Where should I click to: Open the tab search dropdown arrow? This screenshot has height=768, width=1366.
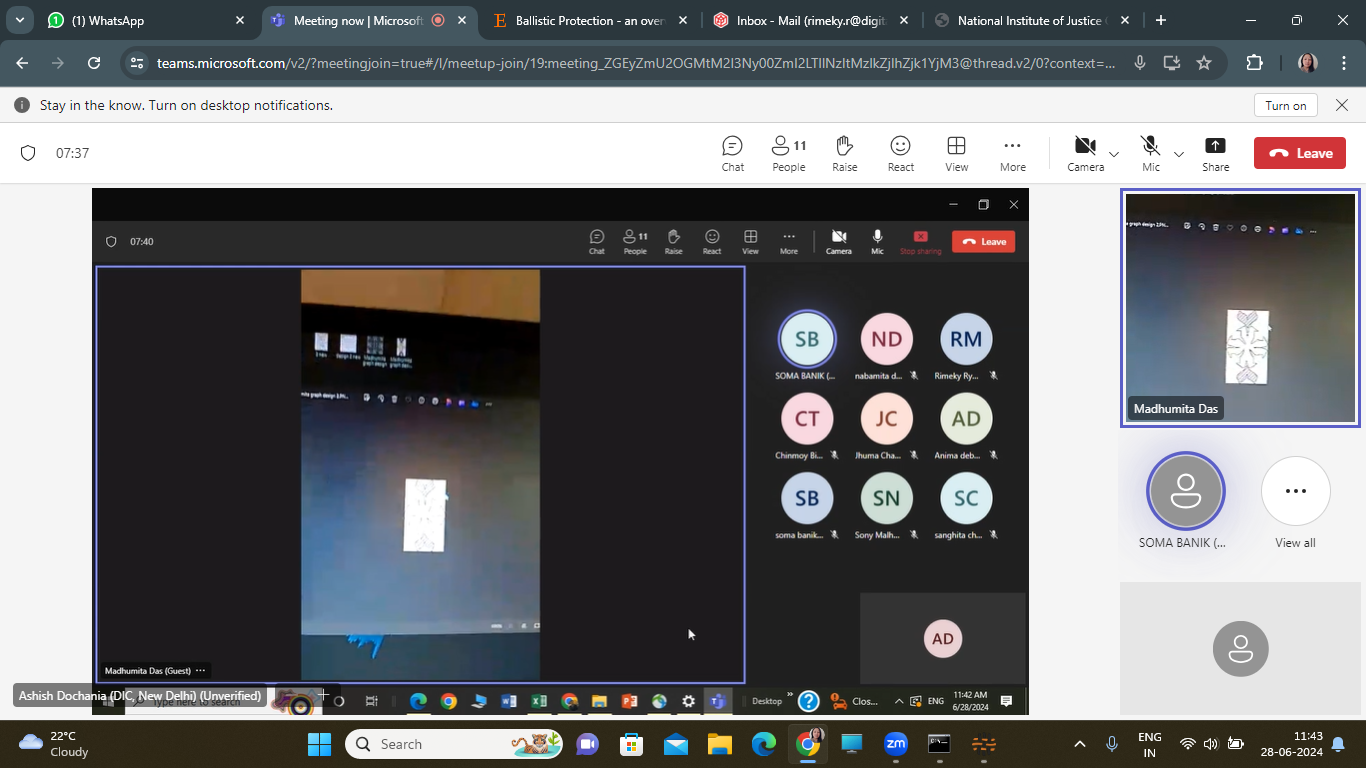[x=19, y=20]
